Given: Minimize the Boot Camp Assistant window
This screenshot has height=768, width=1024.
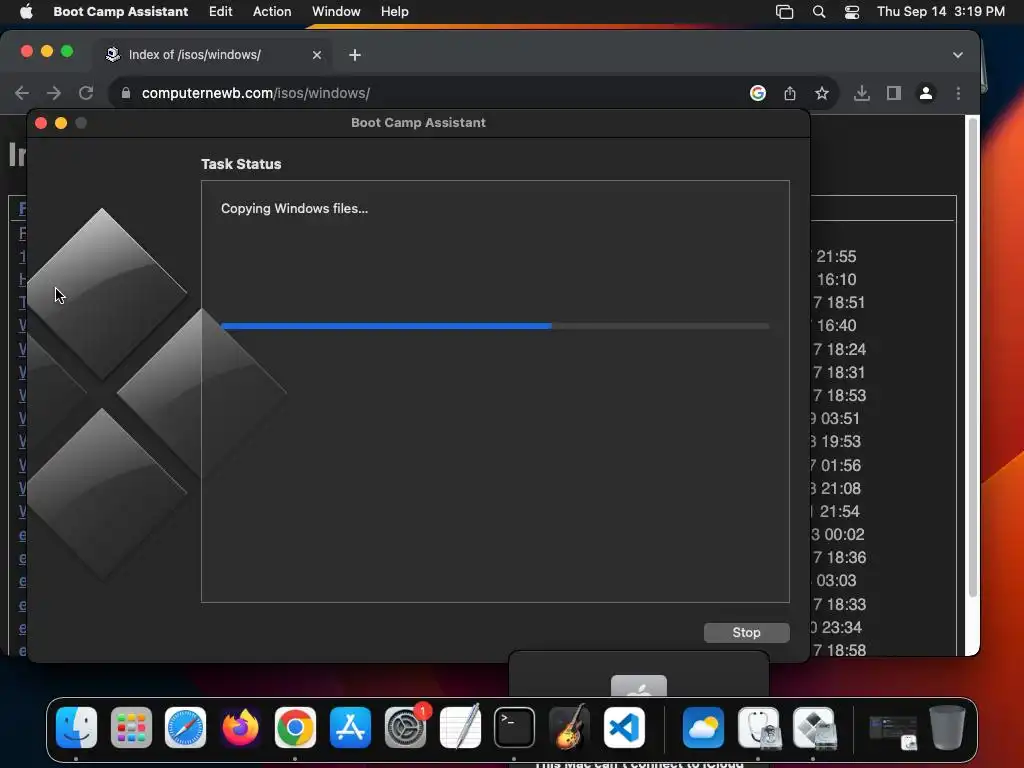Looking at the screenshot, I should (x=61, y=123).
